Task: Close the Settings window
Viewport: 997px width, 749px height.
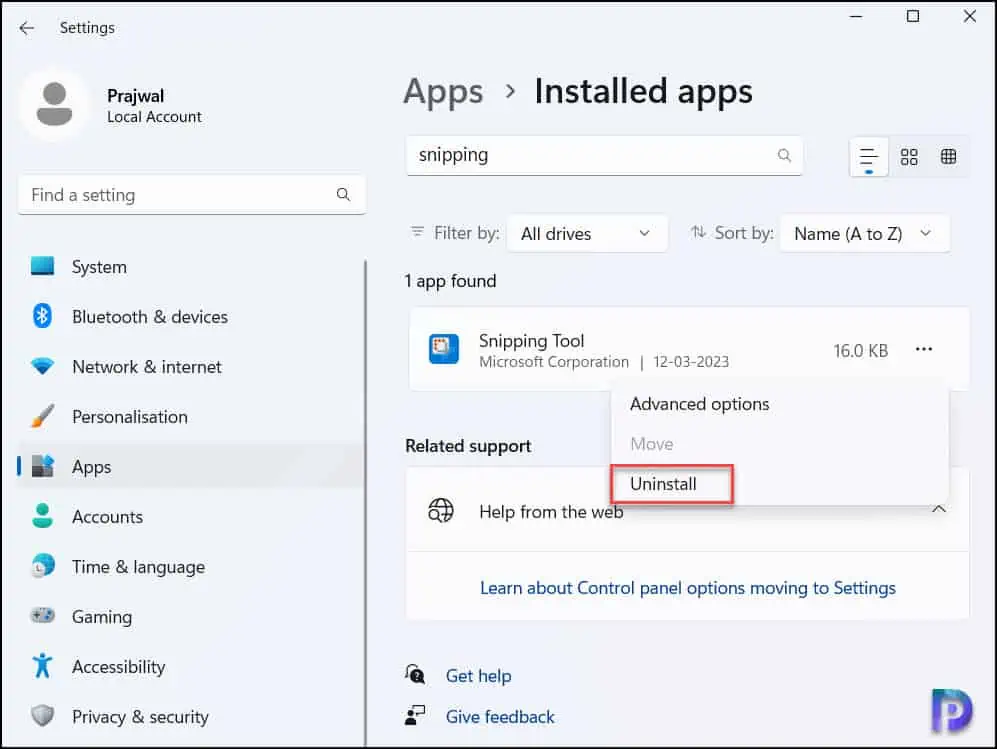Action: click(x=969, y=16)
